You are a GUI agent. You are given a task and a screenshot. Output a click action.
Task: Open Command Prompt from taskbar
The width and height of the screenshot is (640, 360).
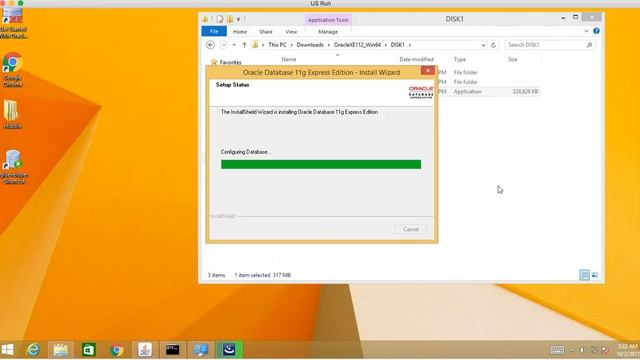[172, 350]
